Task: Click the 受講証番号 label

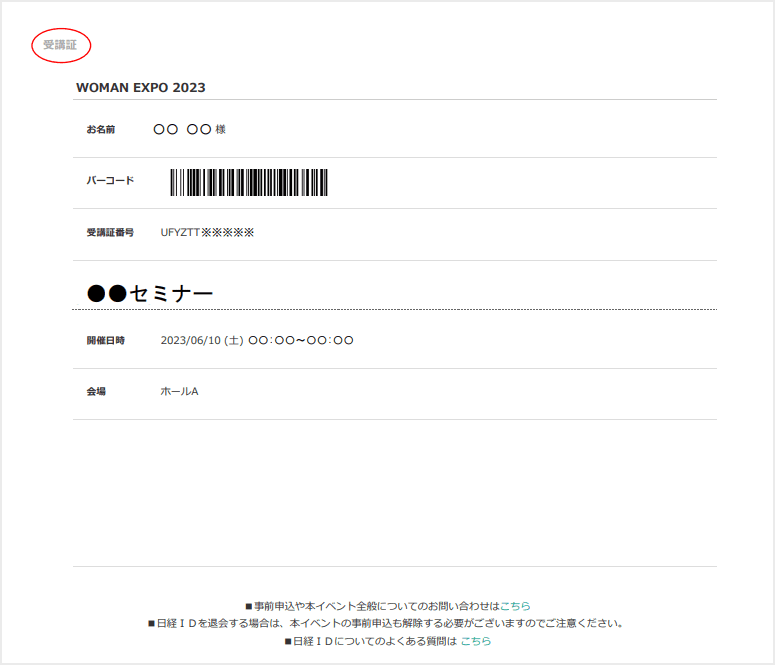Action: (110, 232)
